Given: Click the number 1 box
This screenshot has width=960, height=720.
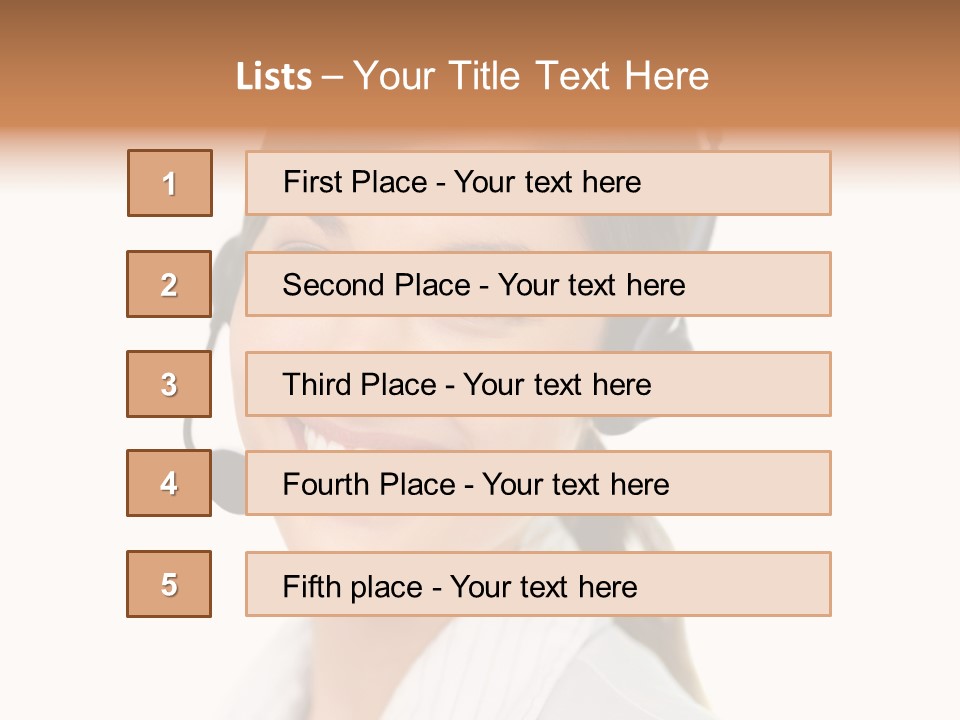Looking at the screenshot, I should click(x=170, y=183).
